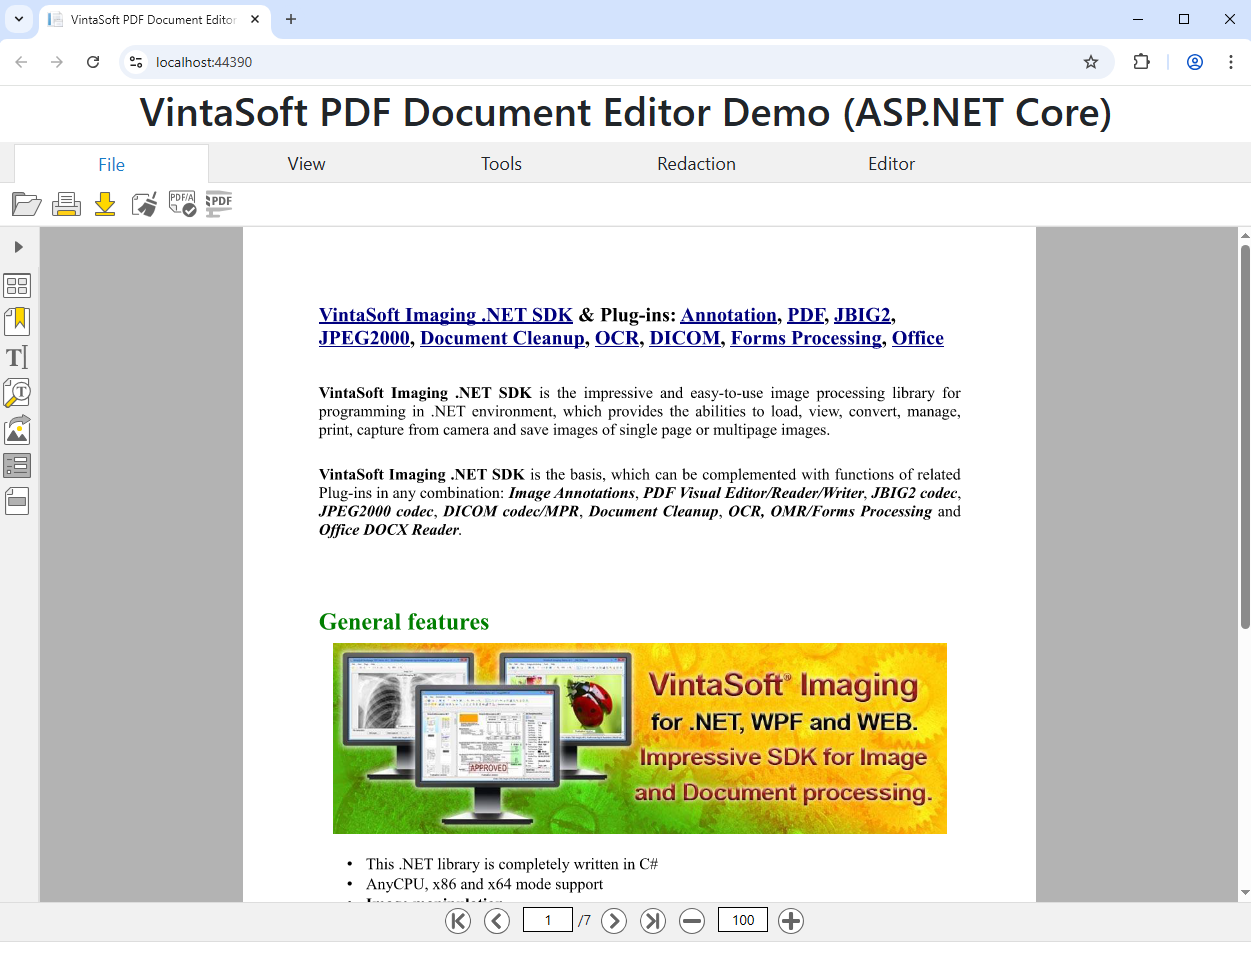Viewport: 1251px width, 958px height.
Task: Open the Forms Processing link
Action: [807, 338]
